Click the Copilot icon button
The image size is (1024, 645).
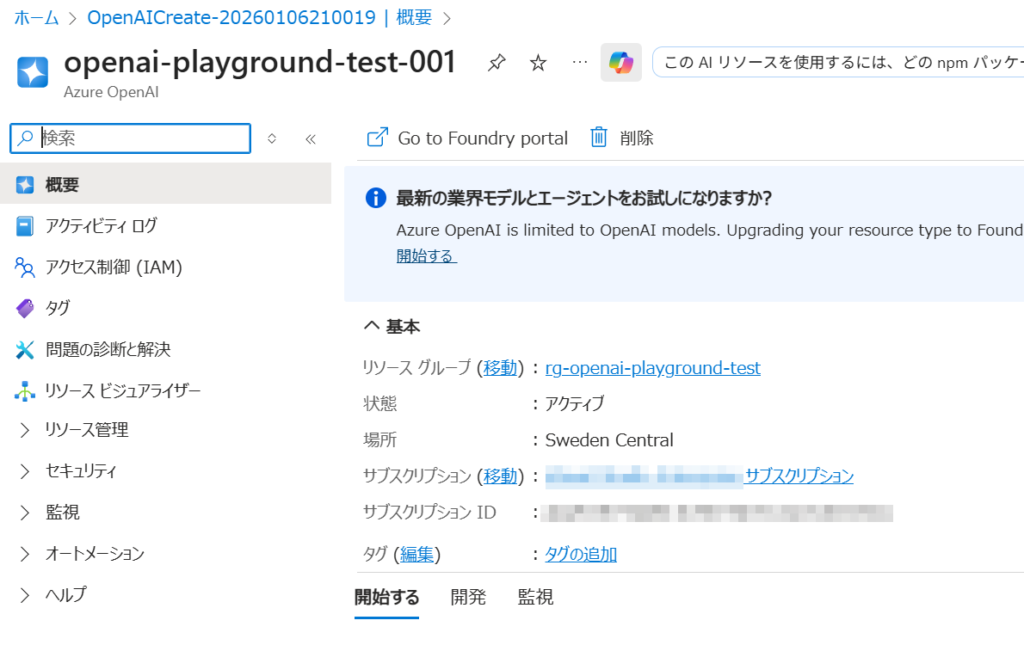click(x=621, y=63)
